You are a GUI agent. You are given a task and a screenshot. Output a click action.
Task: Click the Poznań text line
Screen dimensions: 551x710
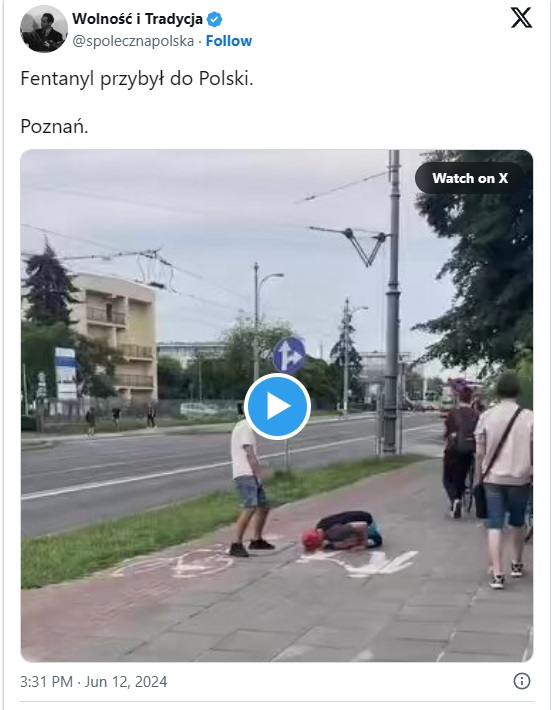[x=54, y=126]
